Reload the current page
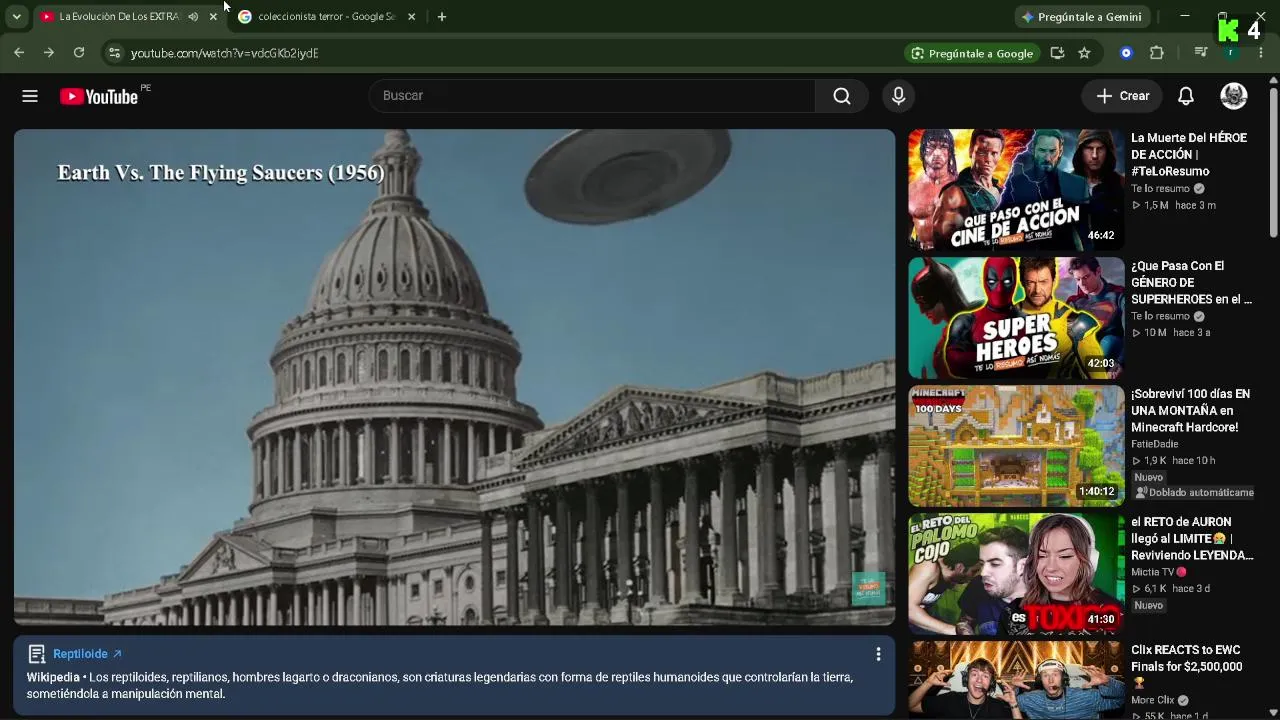The width and height of the screenshot is (1280, 720). point(79,53)
